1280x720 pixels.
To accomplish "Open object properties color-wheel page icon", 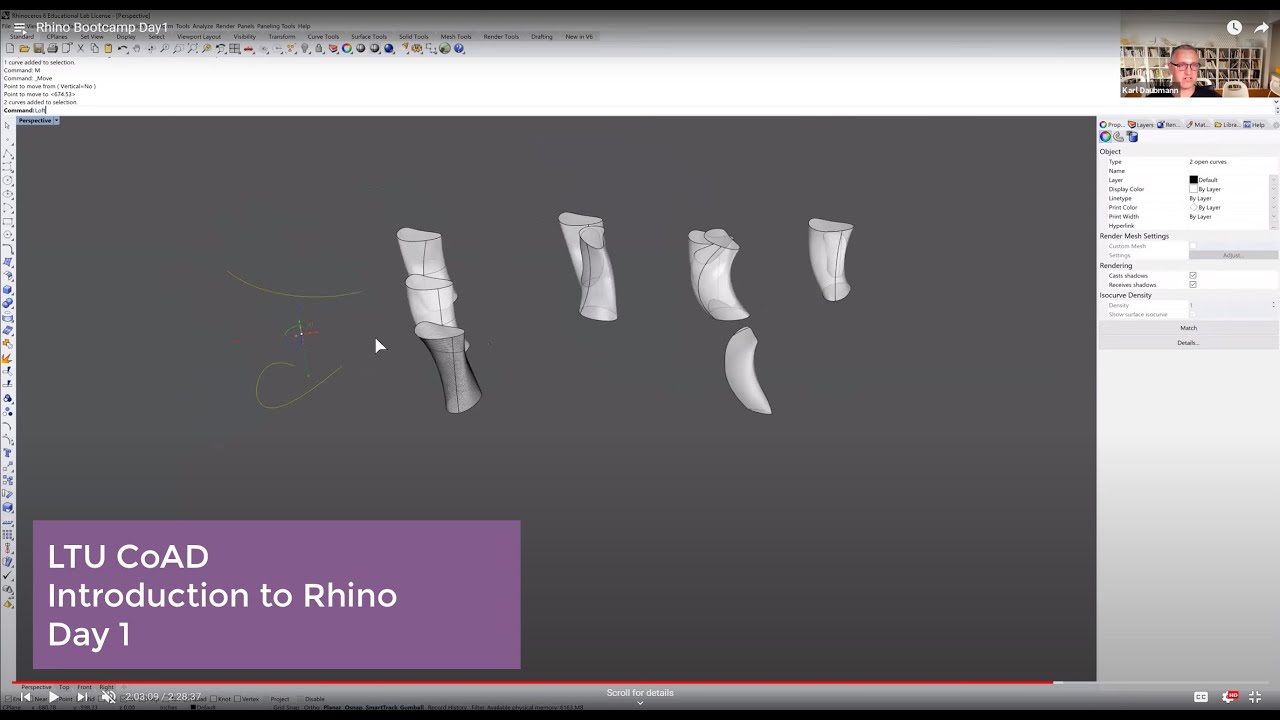I will (1105, 137).
